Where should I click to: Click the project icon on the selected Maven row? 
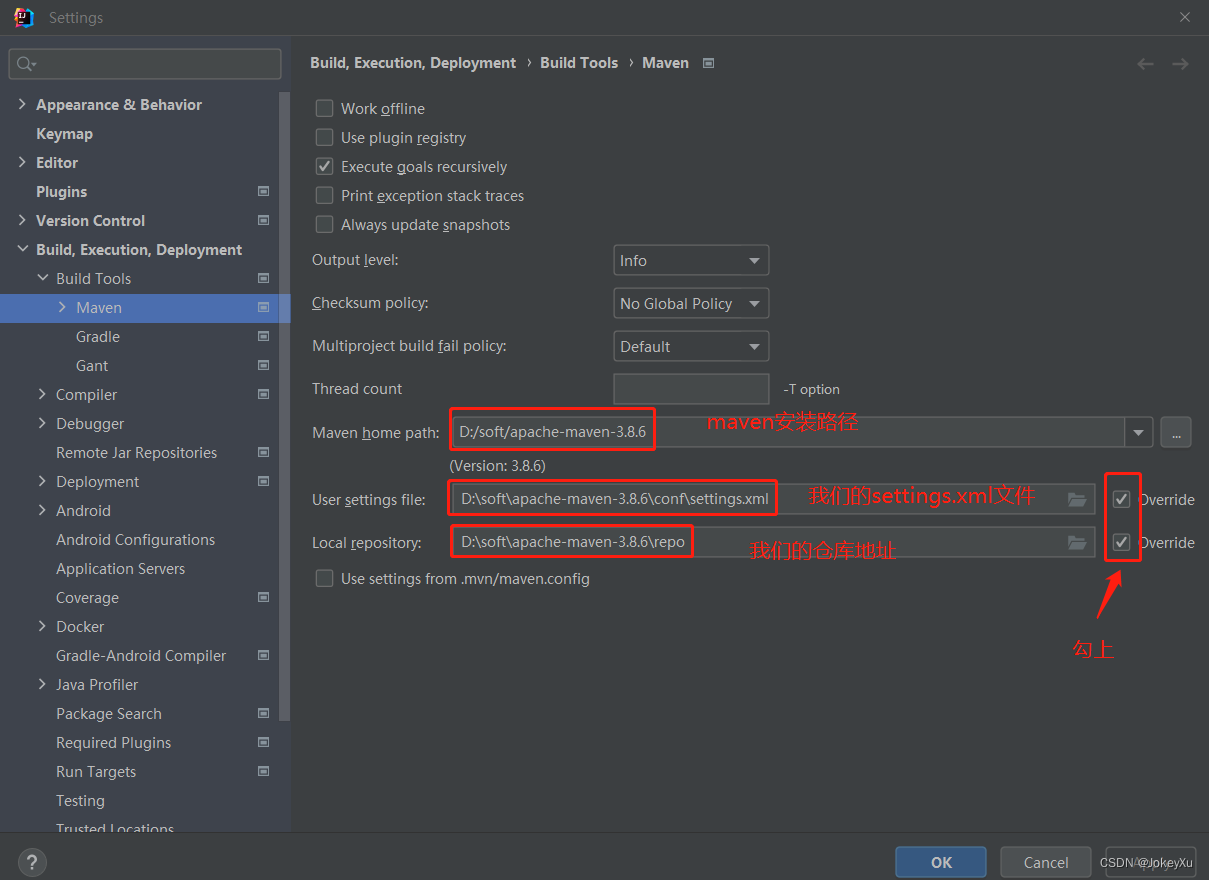point(264,307)
